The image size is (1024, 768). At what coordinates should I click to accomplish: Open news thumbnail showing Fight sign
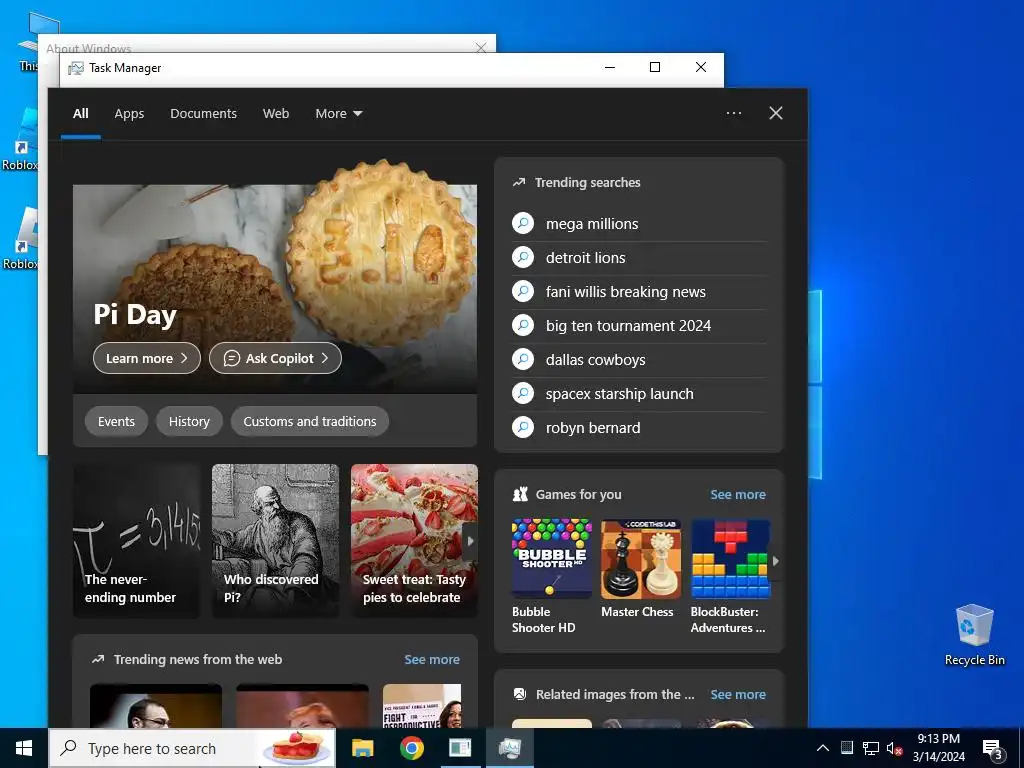click(x=422, y=706)
